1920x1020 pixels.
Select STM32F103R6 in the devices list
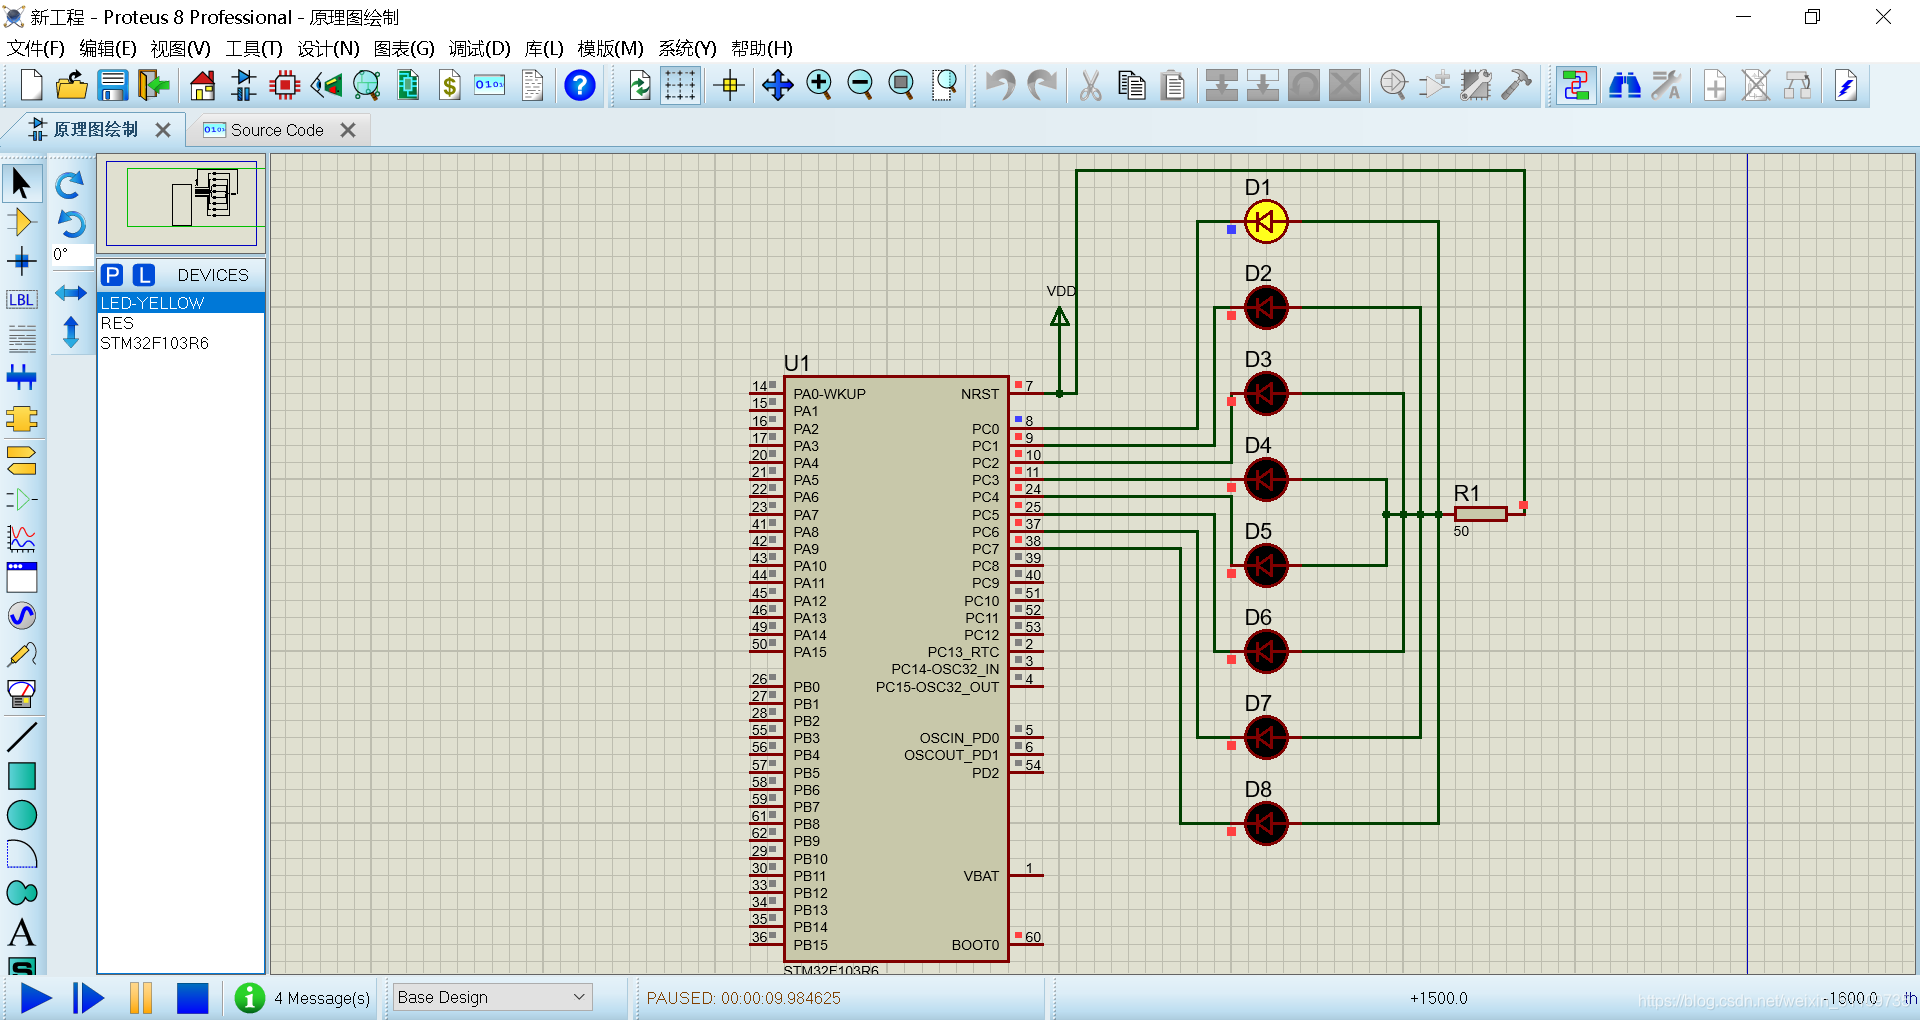(181, 343)
